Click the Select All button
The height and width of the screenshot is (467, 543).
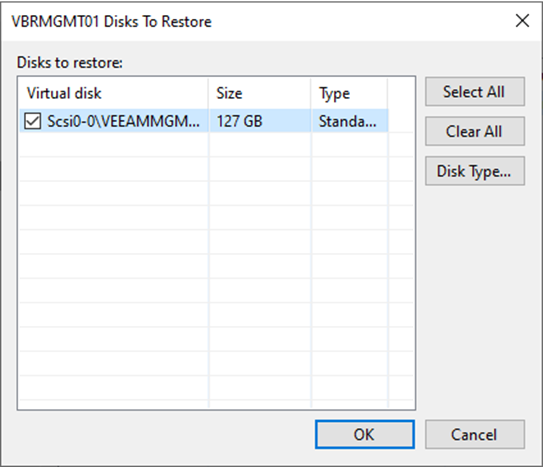(475, 92)
